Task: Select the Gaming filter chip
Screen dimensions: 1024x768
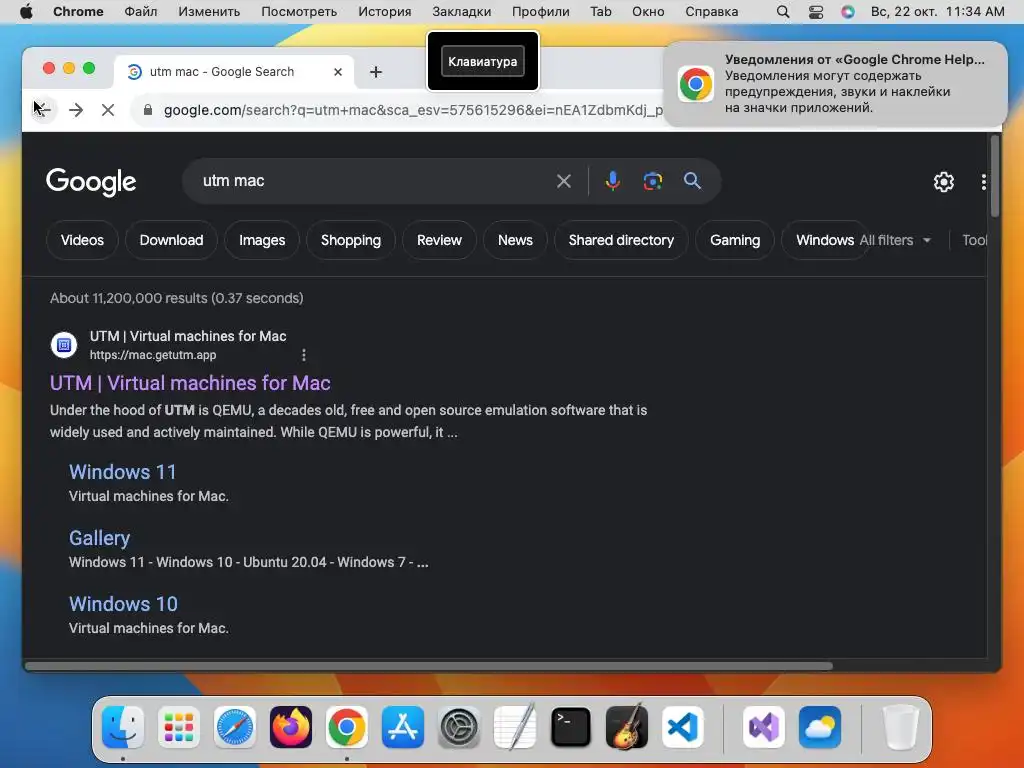Action: click(735, 240)
